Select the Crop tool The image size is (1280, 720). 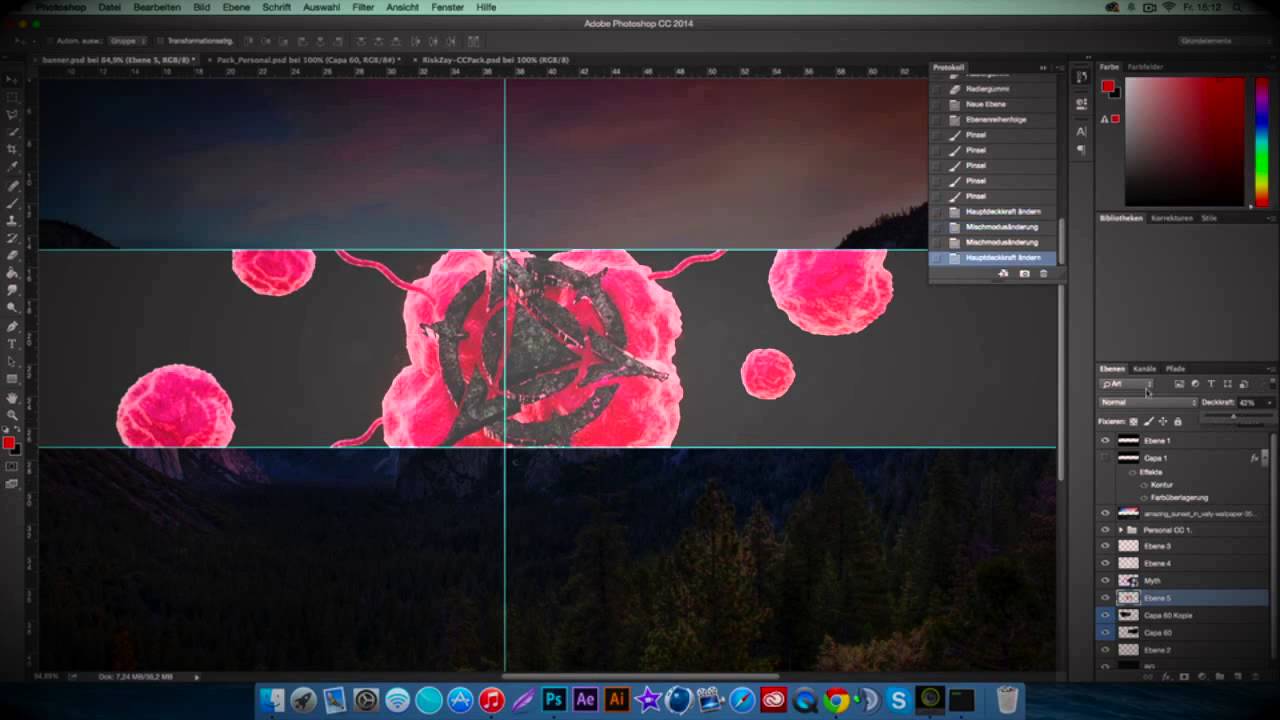pos(12,149)
